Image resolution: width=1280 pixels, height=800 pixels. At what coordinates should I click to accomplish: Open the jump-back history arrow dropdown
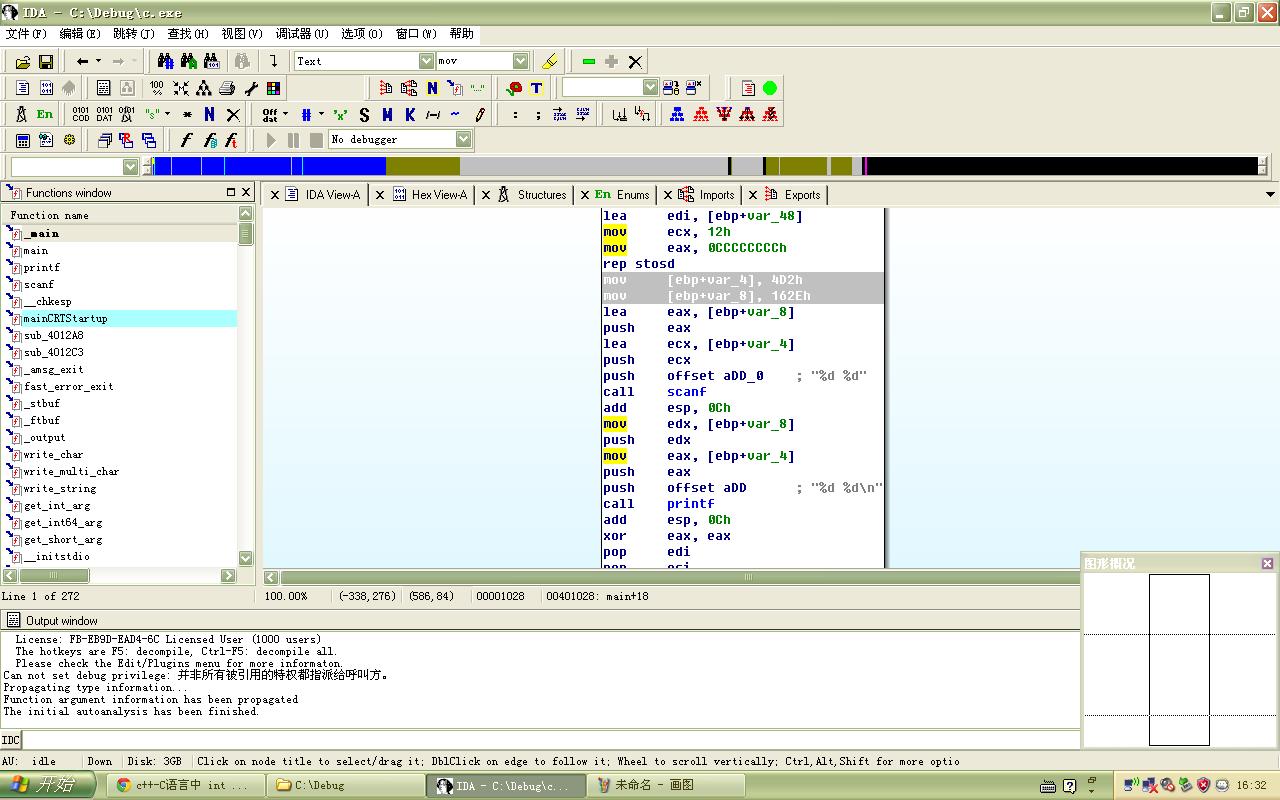[98, 61]
